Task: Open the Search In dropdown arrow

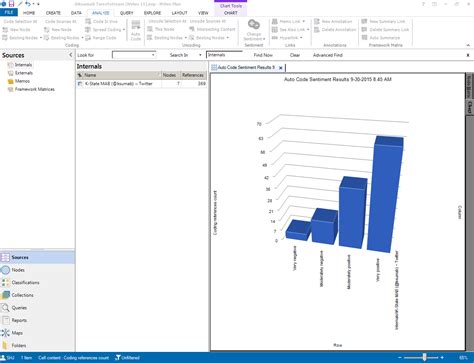Action: pos(200,55)
